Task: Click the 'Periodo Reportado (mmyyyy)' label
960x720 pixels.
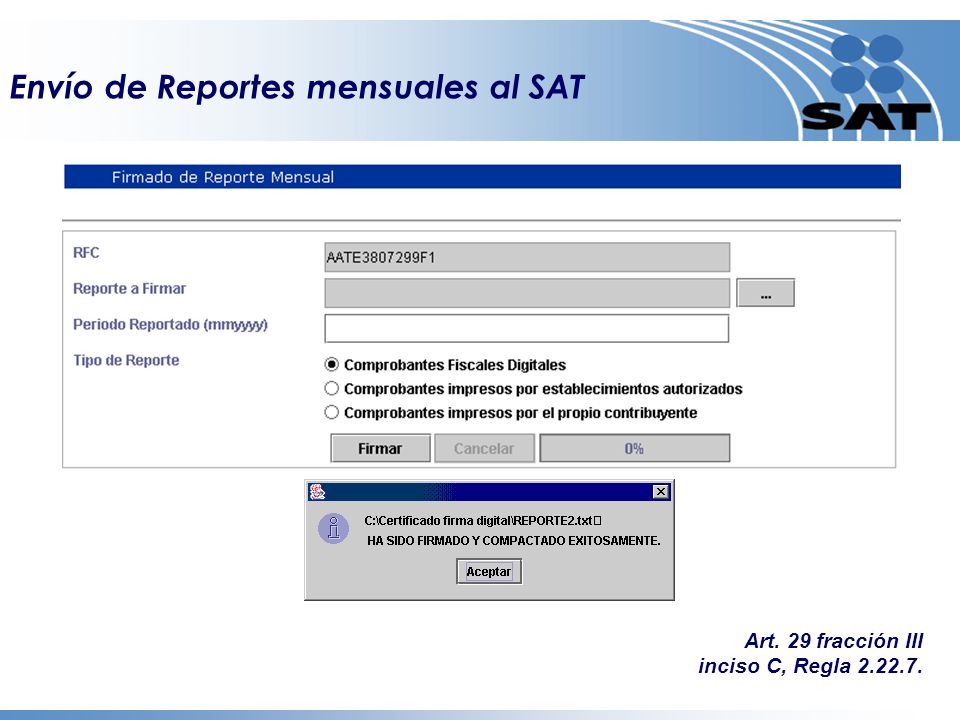Action: tap(170, 324)
